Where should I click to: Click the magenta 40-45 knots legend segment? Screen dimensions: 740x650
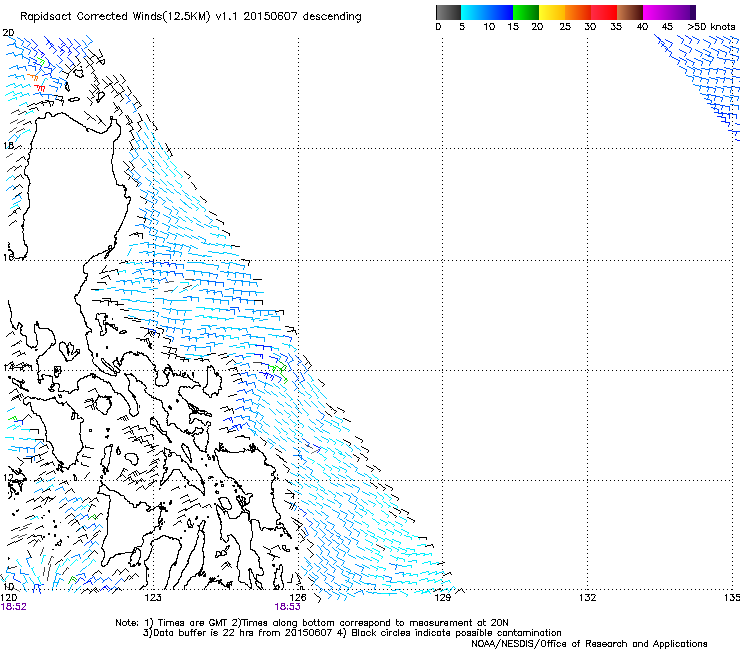tap(656, 12)
